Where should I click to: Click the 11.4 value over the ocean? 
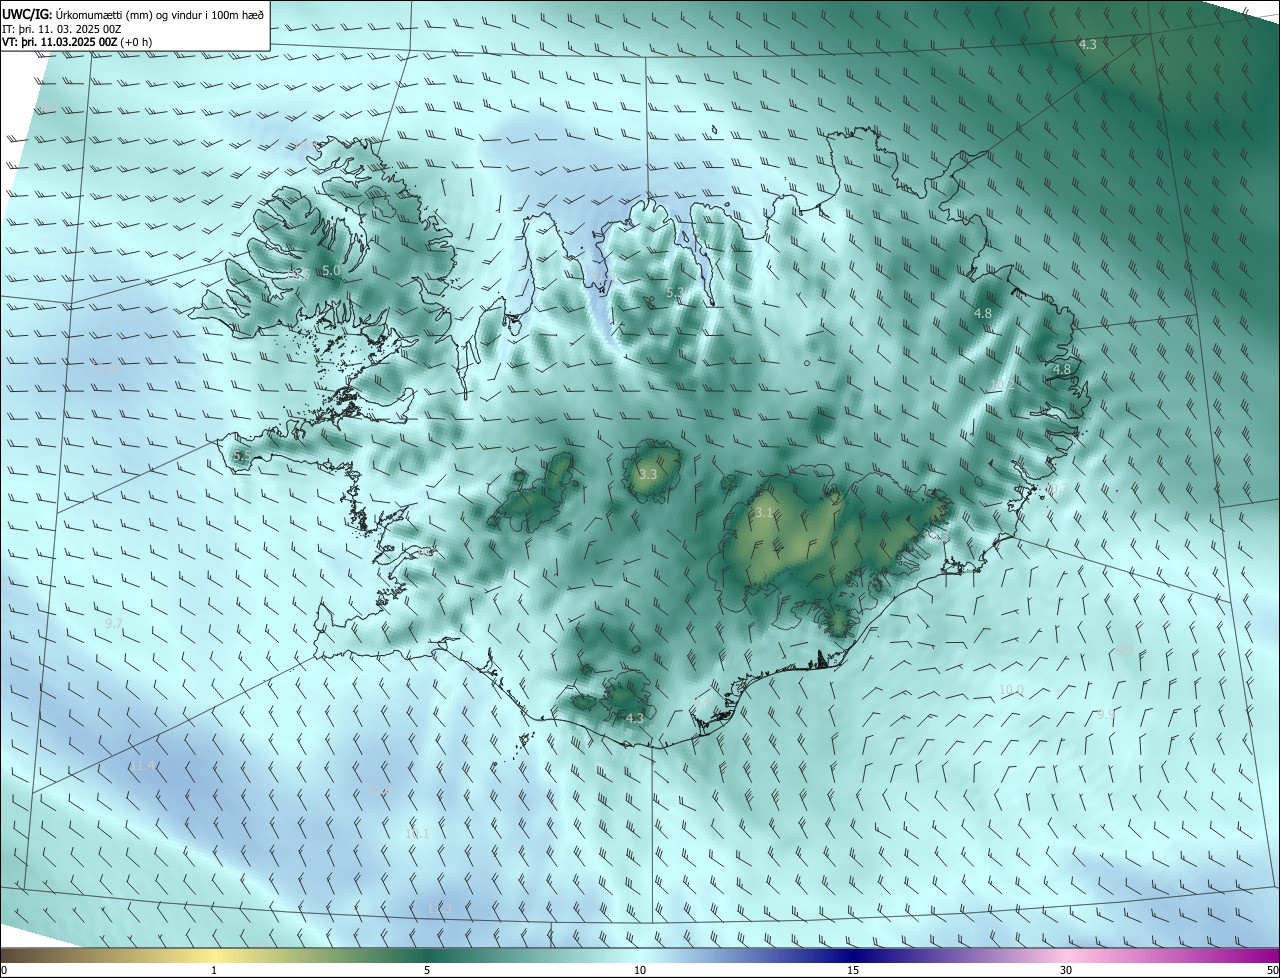tap(143, 766)
